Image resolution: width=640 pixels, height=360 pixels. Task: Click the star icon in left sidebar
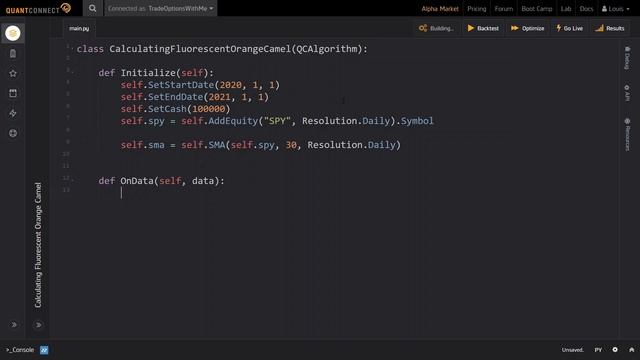coord(13,73)
